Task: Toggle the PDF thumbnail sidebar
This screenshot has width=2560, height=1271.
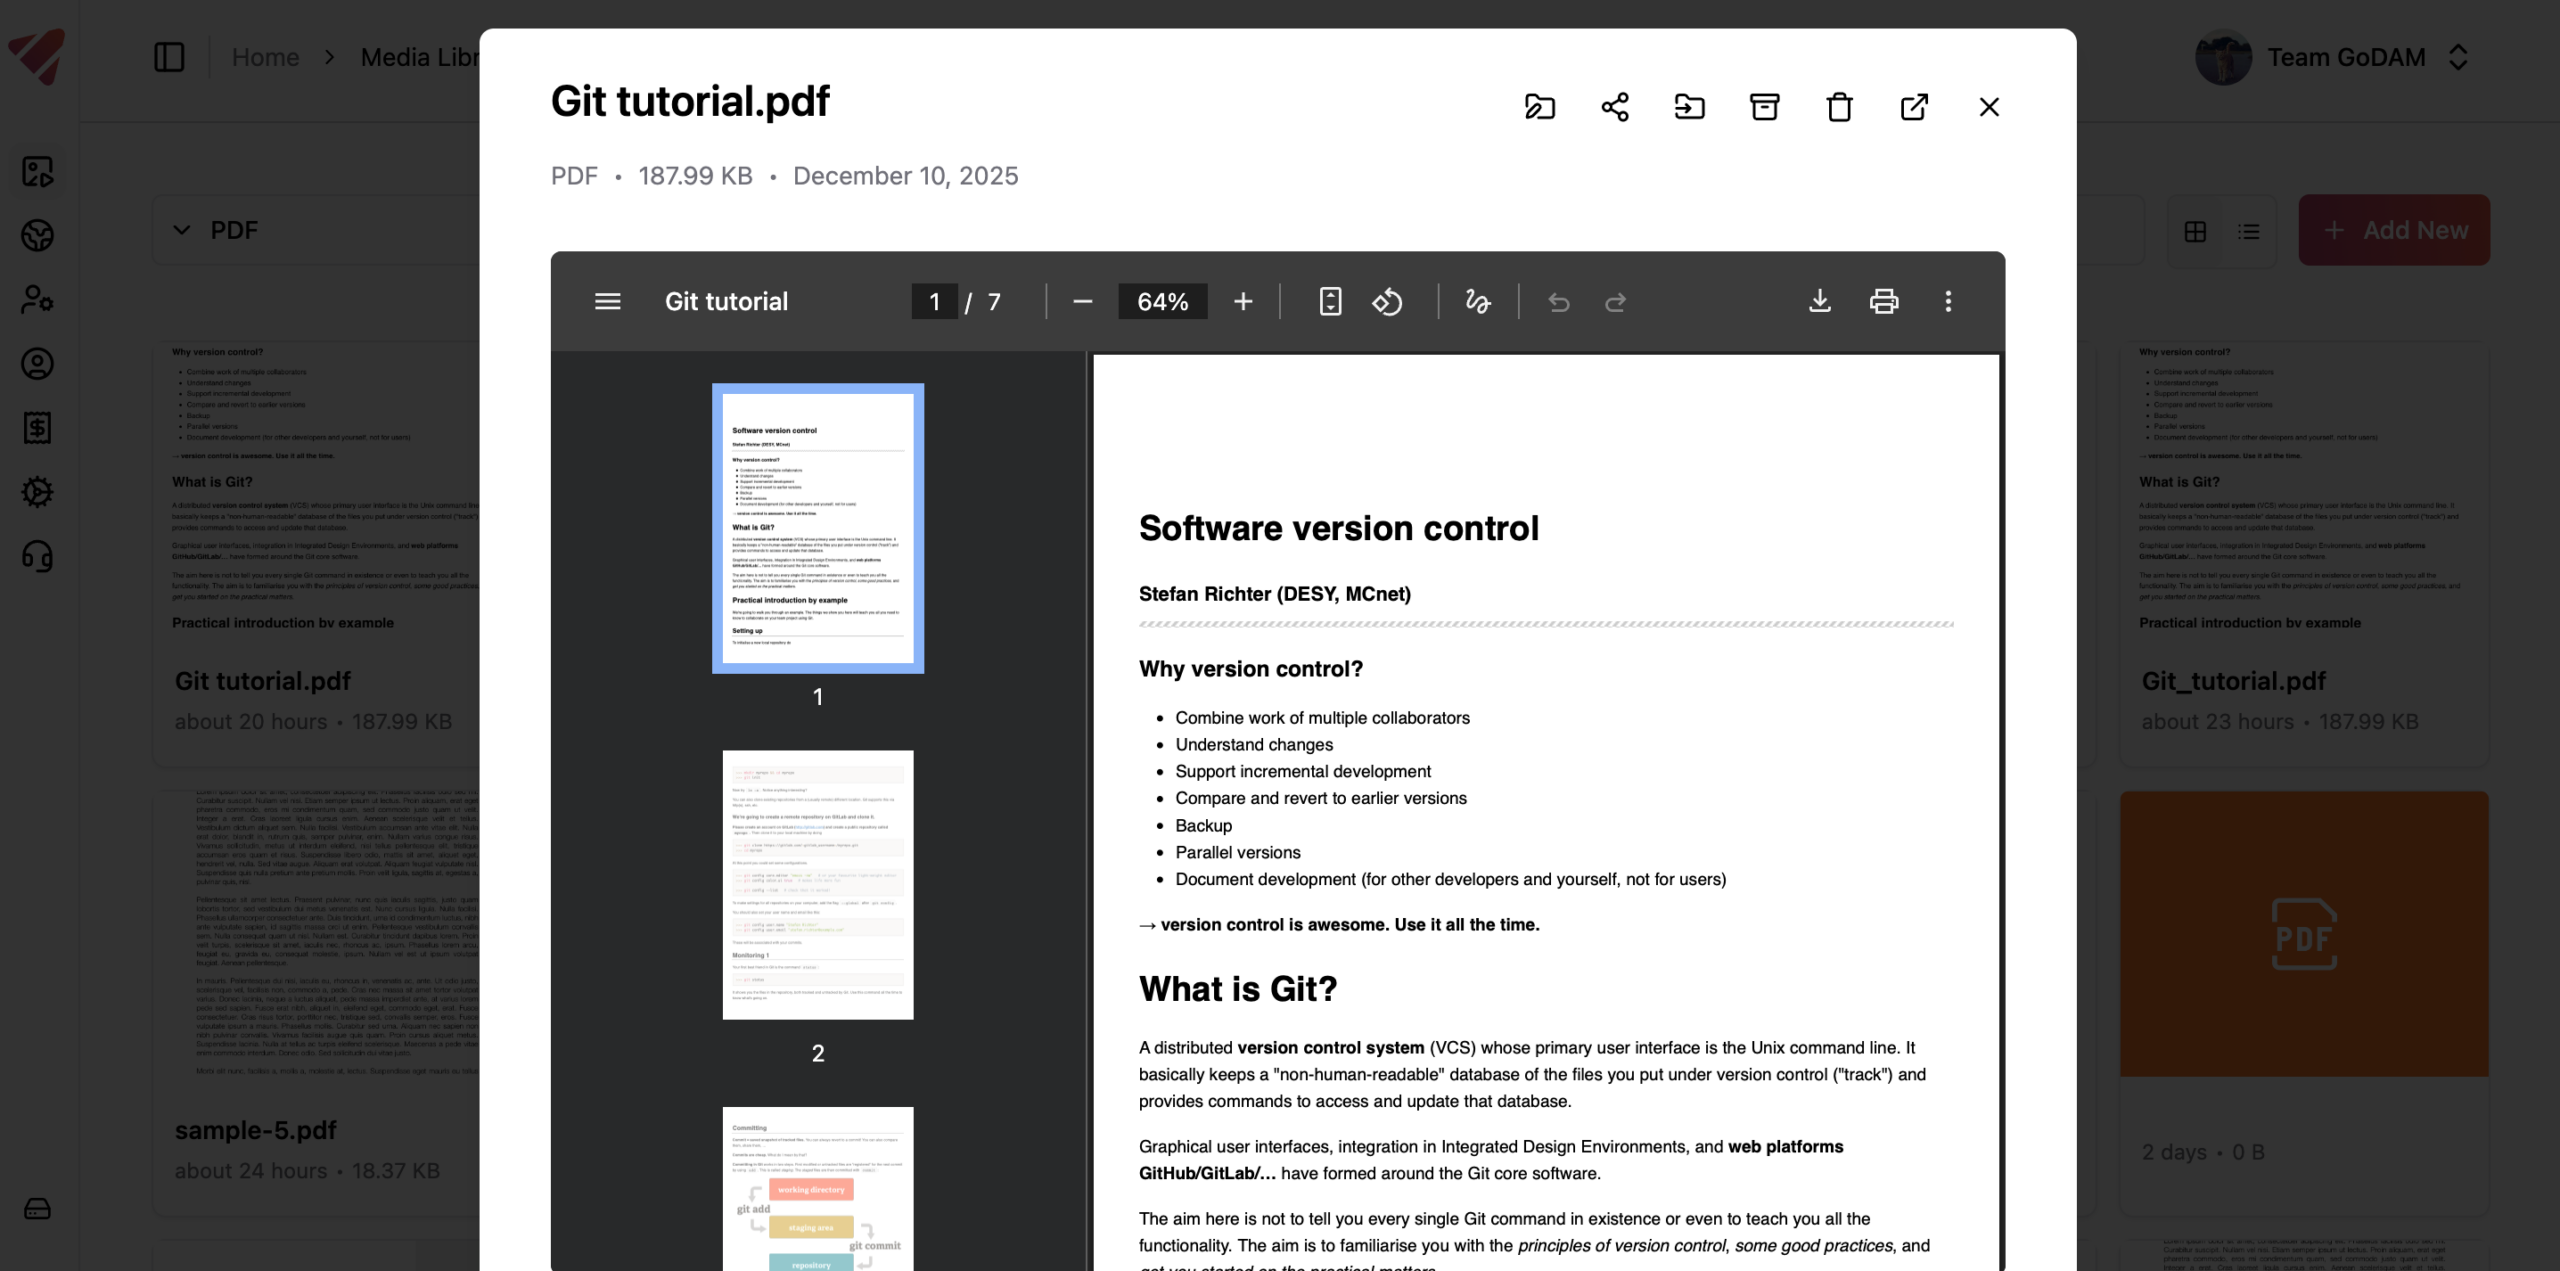Action: pyautogui.click(x=607, y=301)
